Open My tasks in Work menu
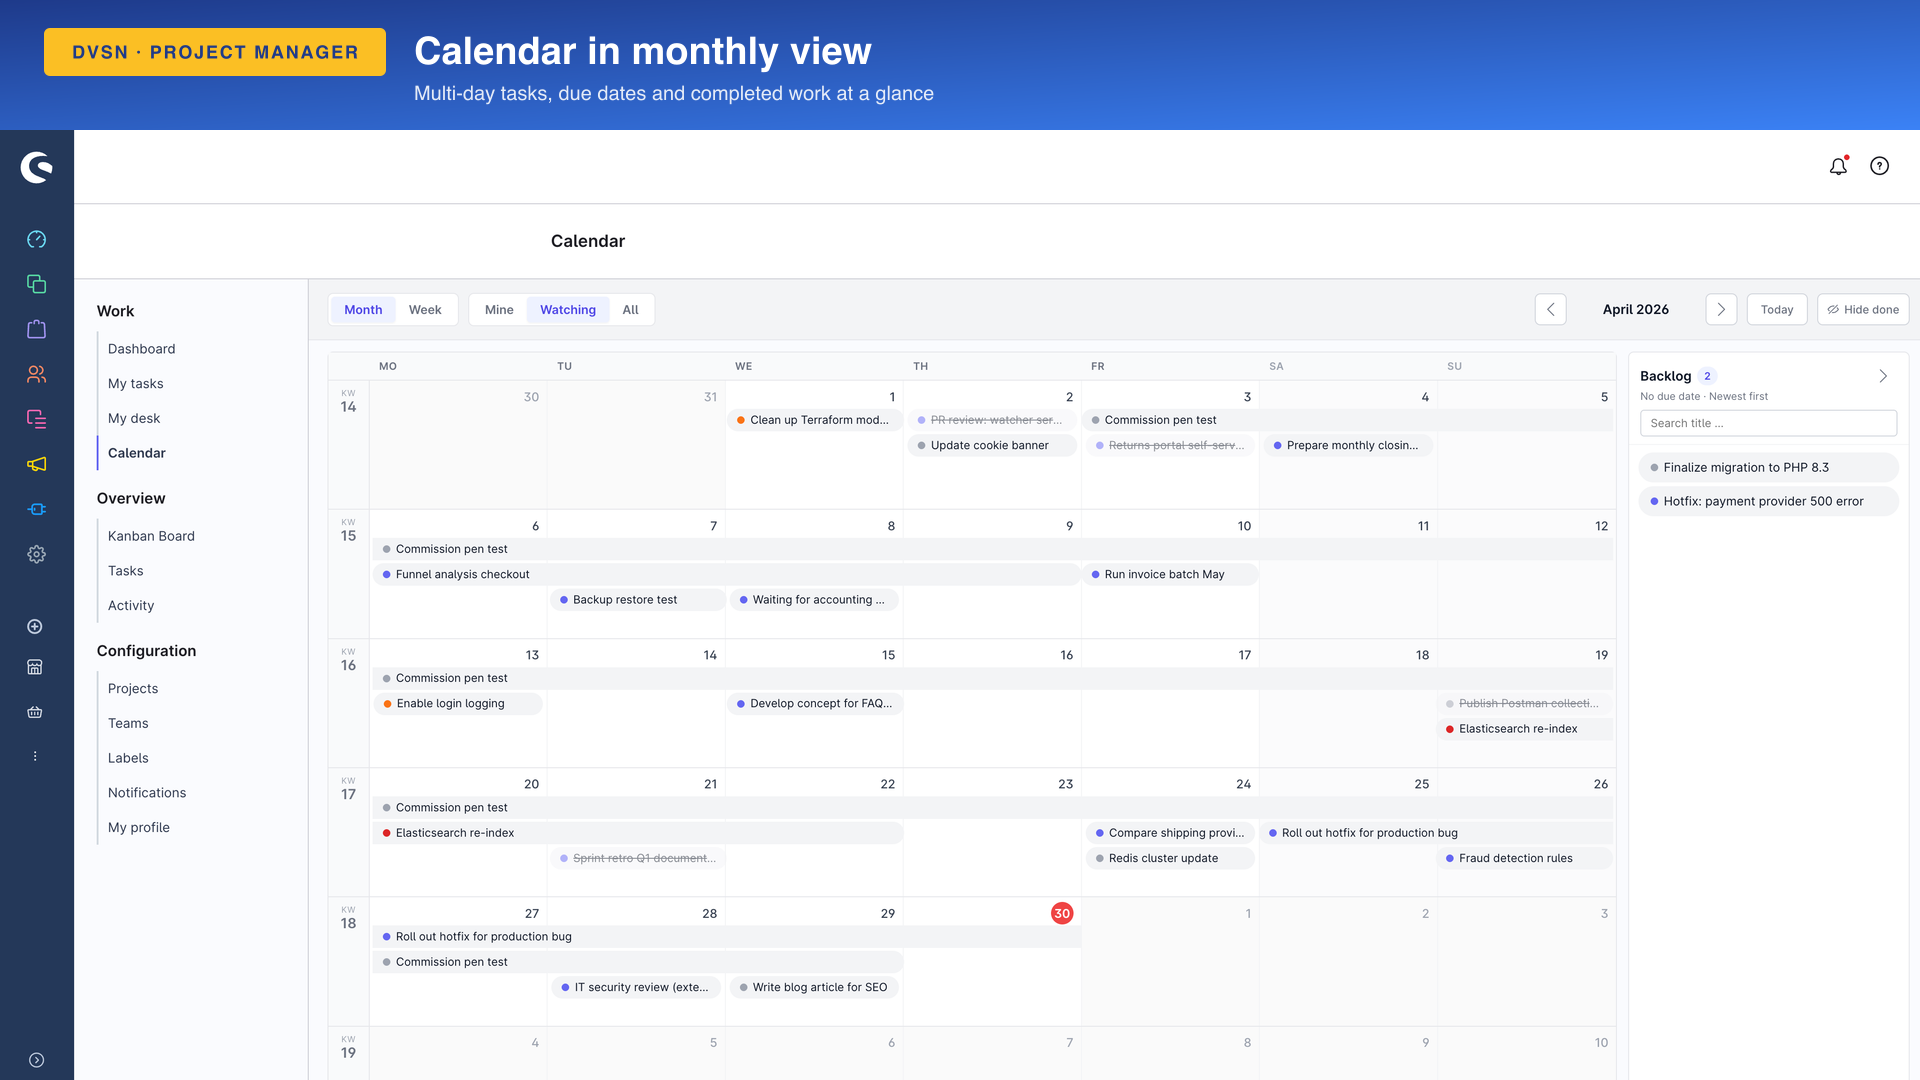Viewport: 1920px width, 1080px height. tap(135, 384)
